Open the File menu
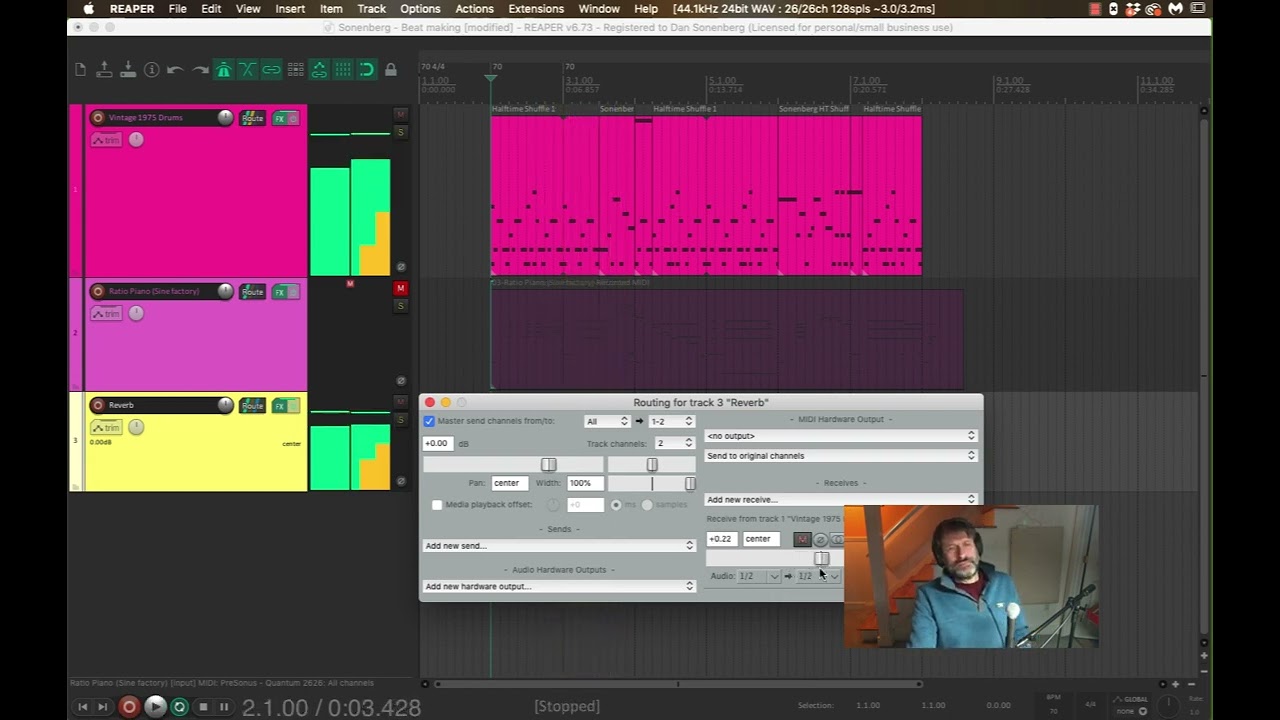Image resolution: width=1280 pixels, height=720 pixels. [x=177, y=9]
